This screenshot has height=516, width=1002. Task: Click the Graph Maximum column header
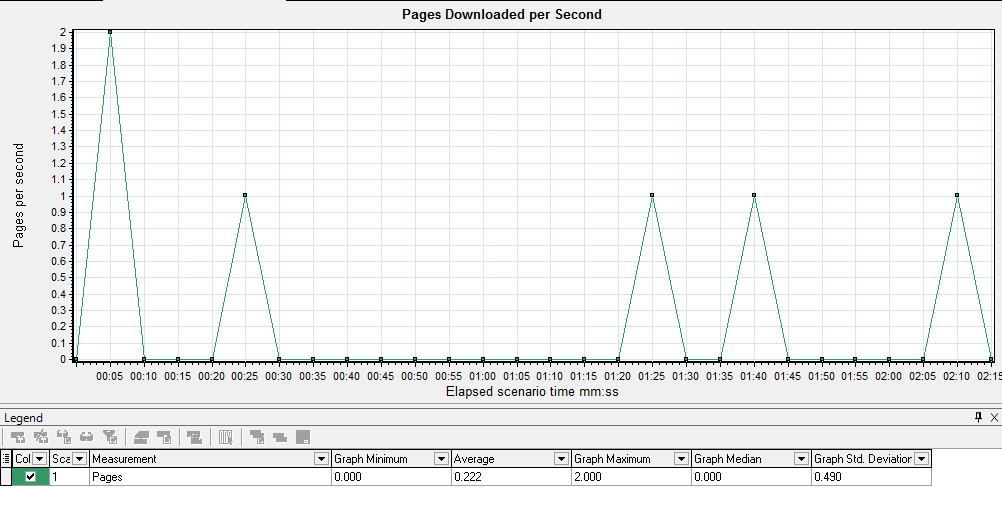point(620,459)
